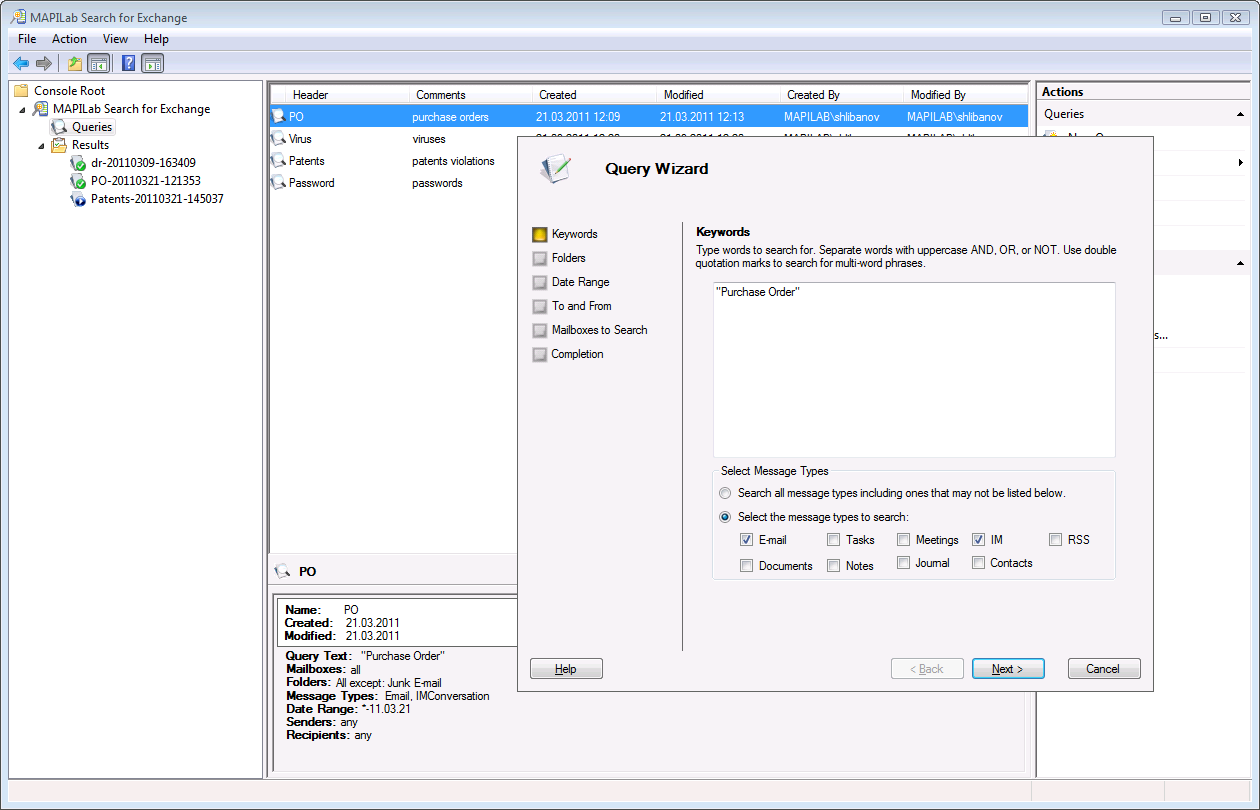Enable the Tasks message type checkbox
1260x810 pixels.
834,540
